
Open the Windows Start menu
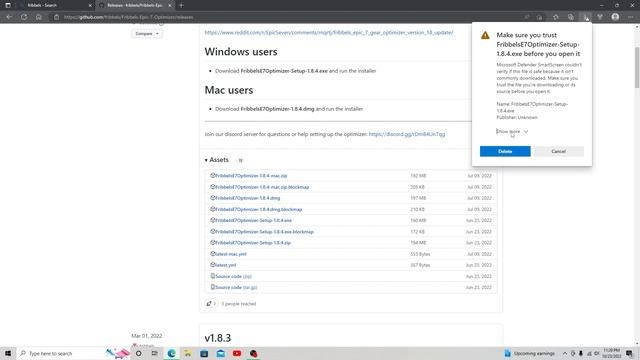coord(8,353)
